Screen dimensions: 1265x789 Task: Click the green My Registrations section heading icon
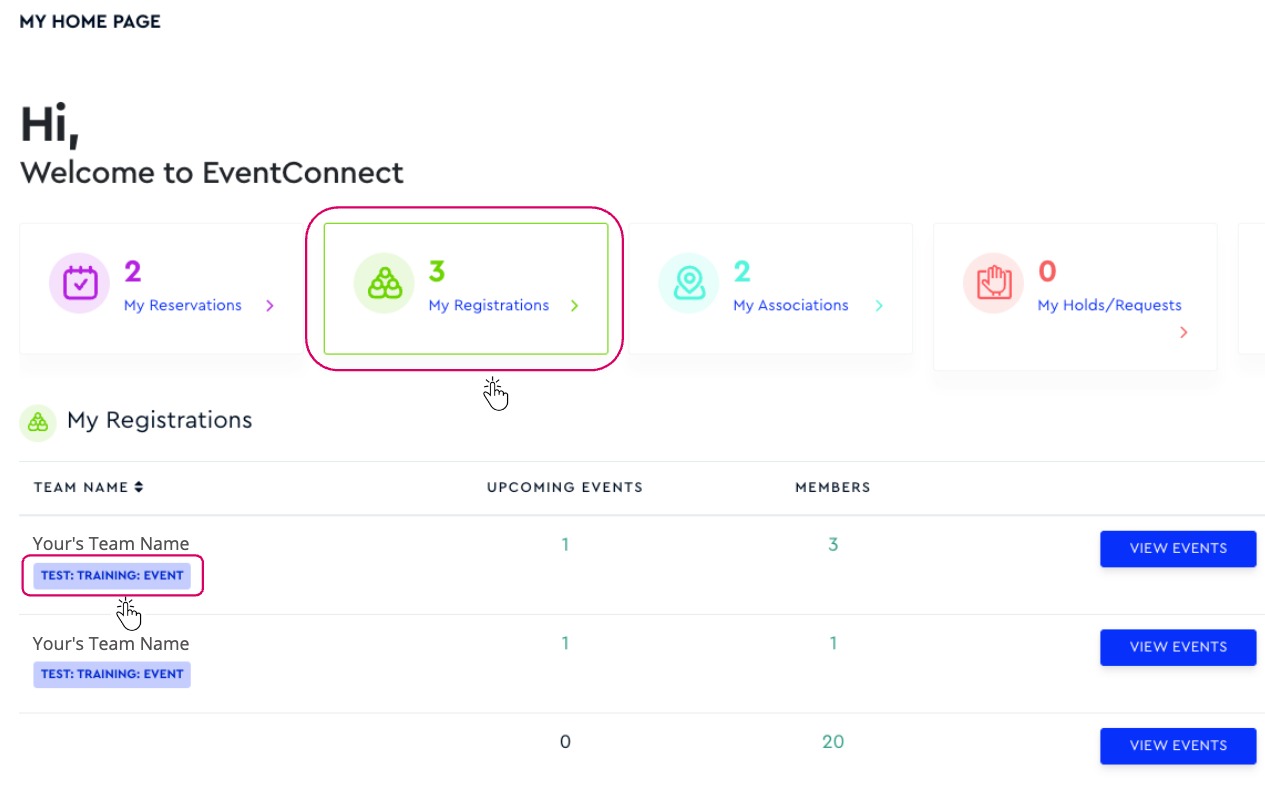(37, 422)
